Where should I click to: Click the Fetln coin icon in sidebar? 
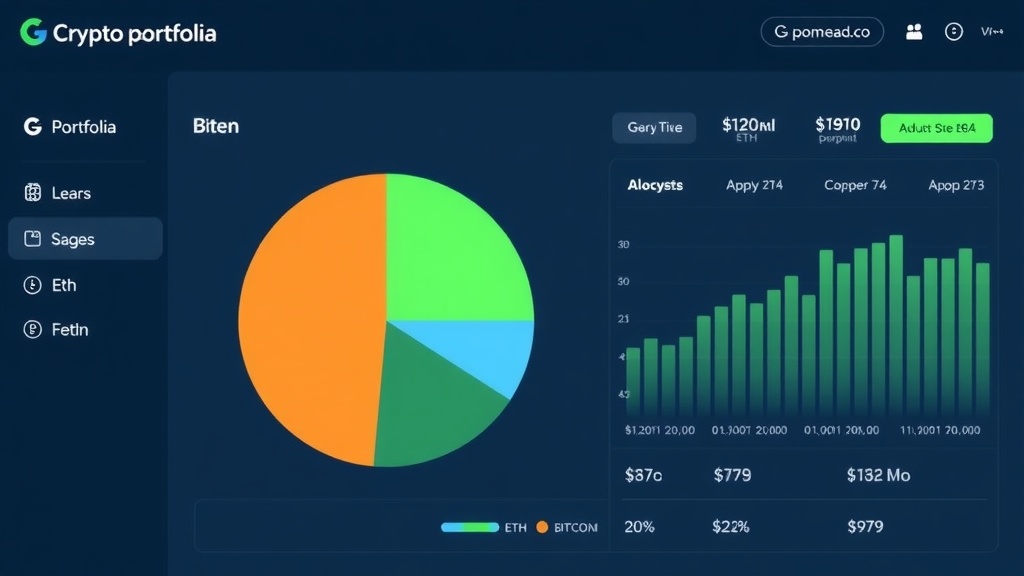[x=32, y=329]
